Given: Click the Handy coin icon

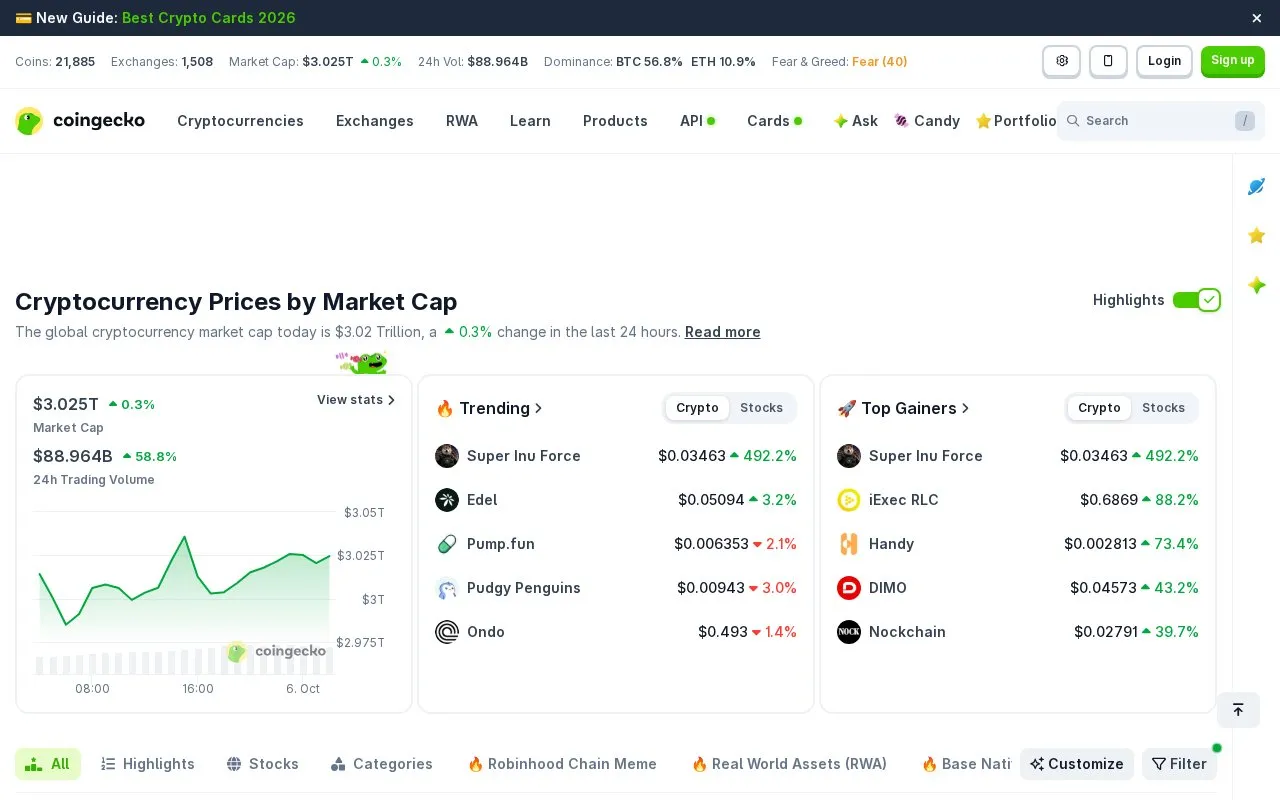Looking at the screenshot, I should 849,544.
